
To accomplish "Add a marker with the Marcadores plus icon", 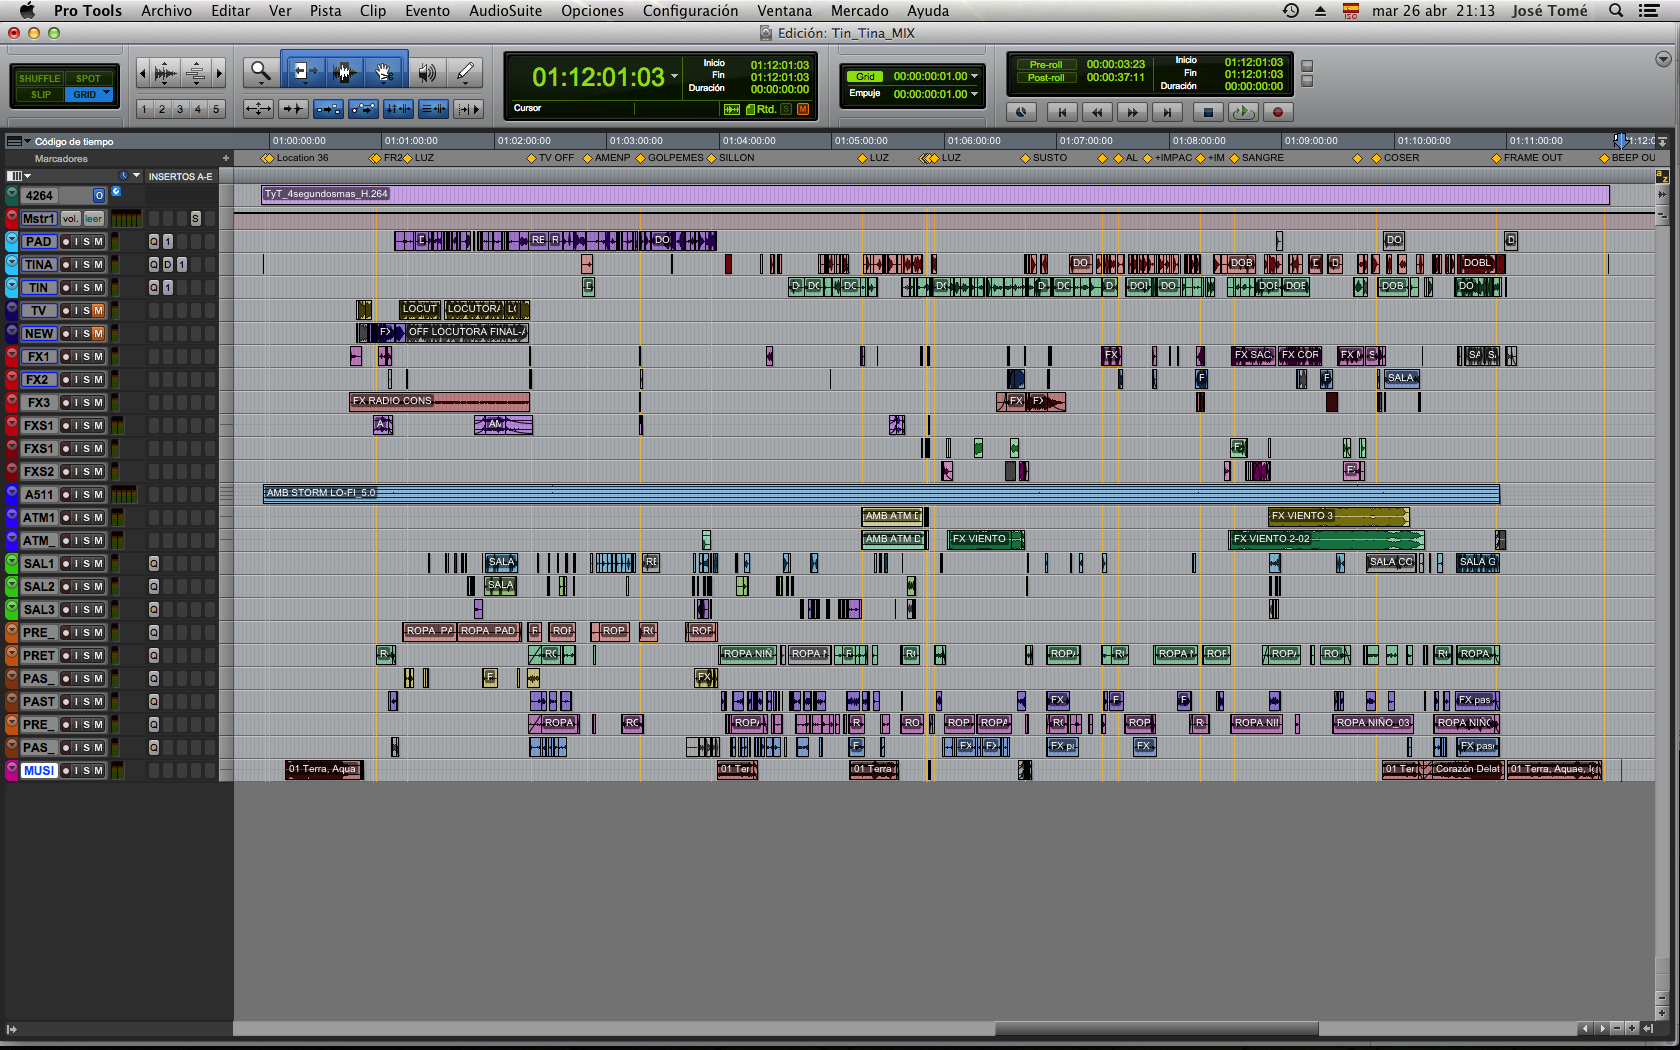I will [226, 158].
